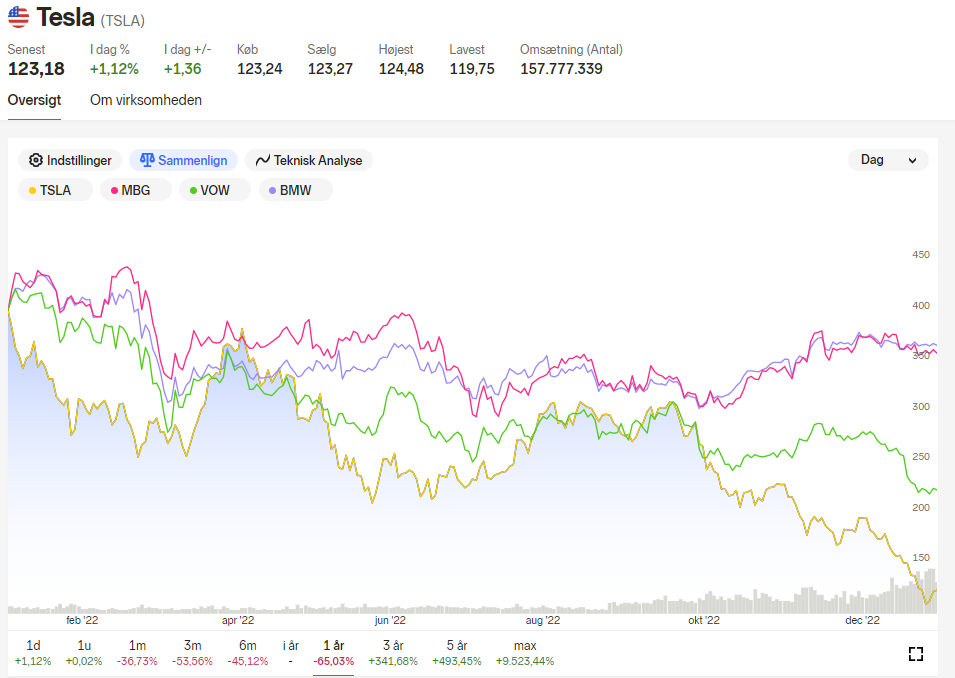This screenshot has height=678, width=955.
Task: Select the 1d time range
Action: [x=33, y=653]
